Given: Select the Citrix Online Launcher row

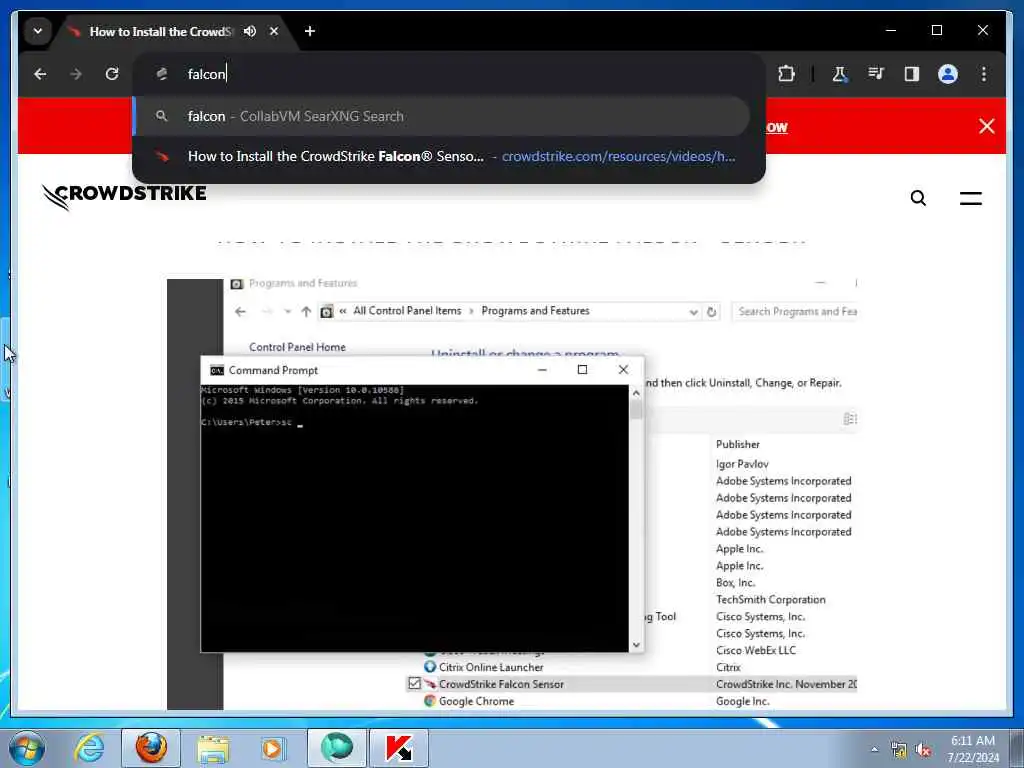Looking at the screenshot, I should (491, 667).
